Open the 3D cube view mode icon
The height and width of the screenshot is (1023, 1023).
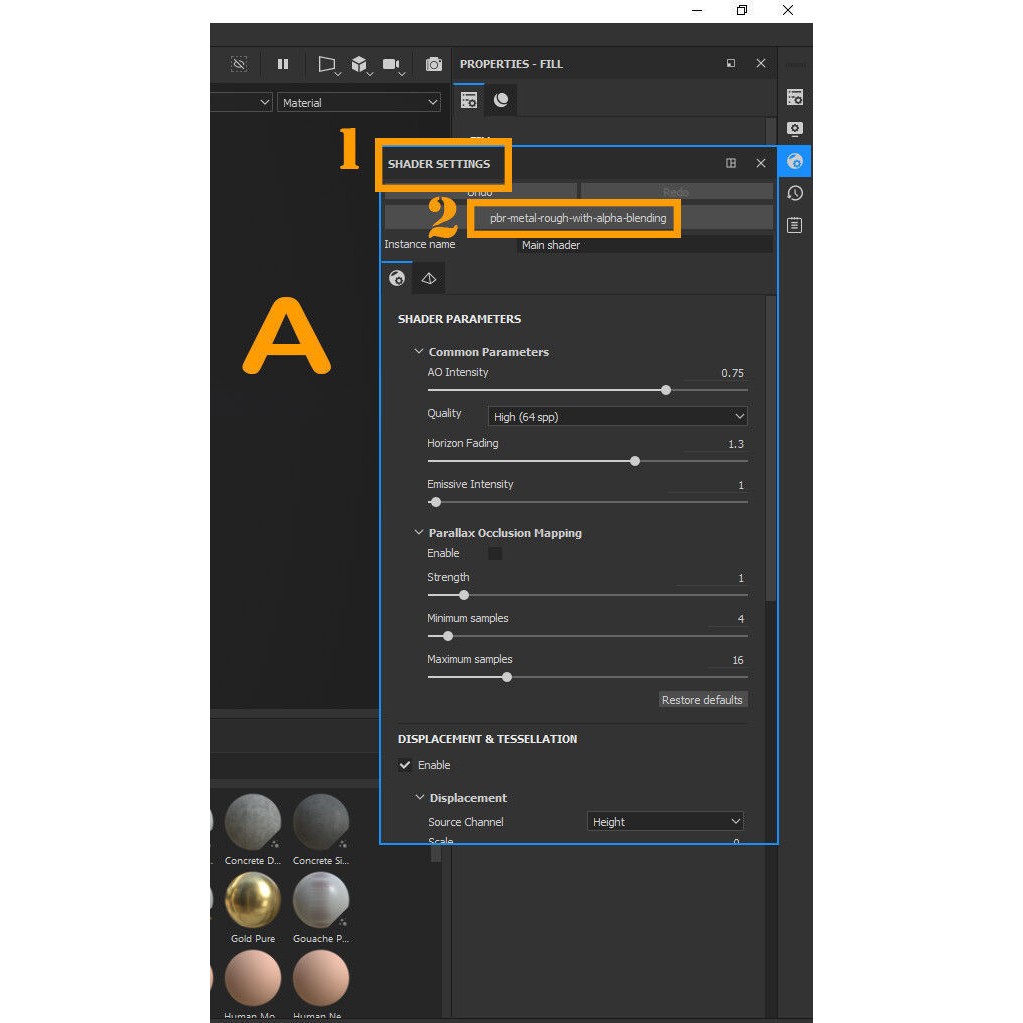click(359, 64)
